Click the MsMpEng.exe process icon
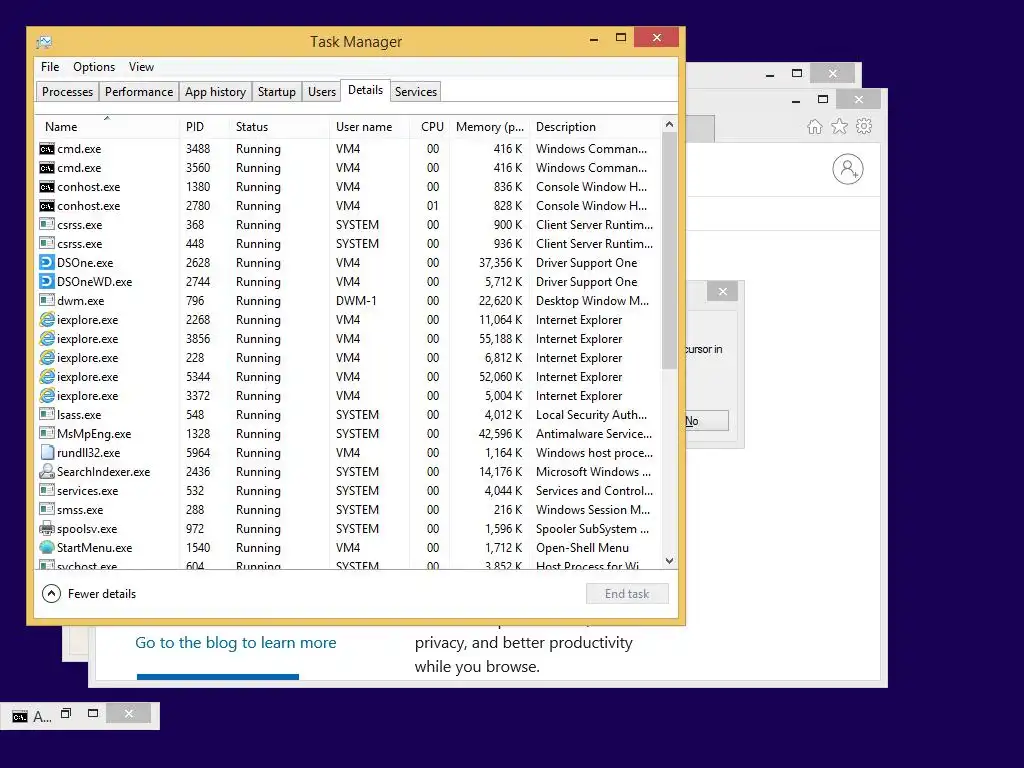1024x768 pixels. (46, 433)
